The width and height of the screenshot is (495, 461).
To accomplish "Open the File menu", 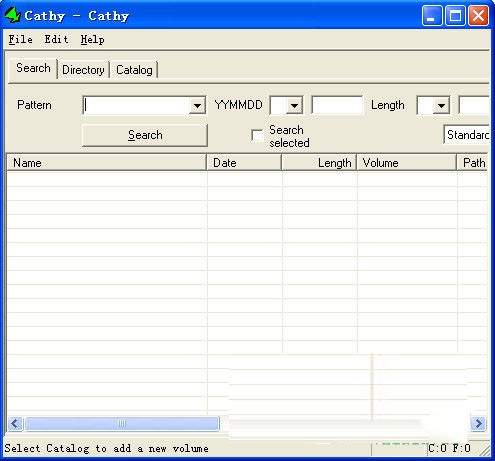I will pos(21,39).
